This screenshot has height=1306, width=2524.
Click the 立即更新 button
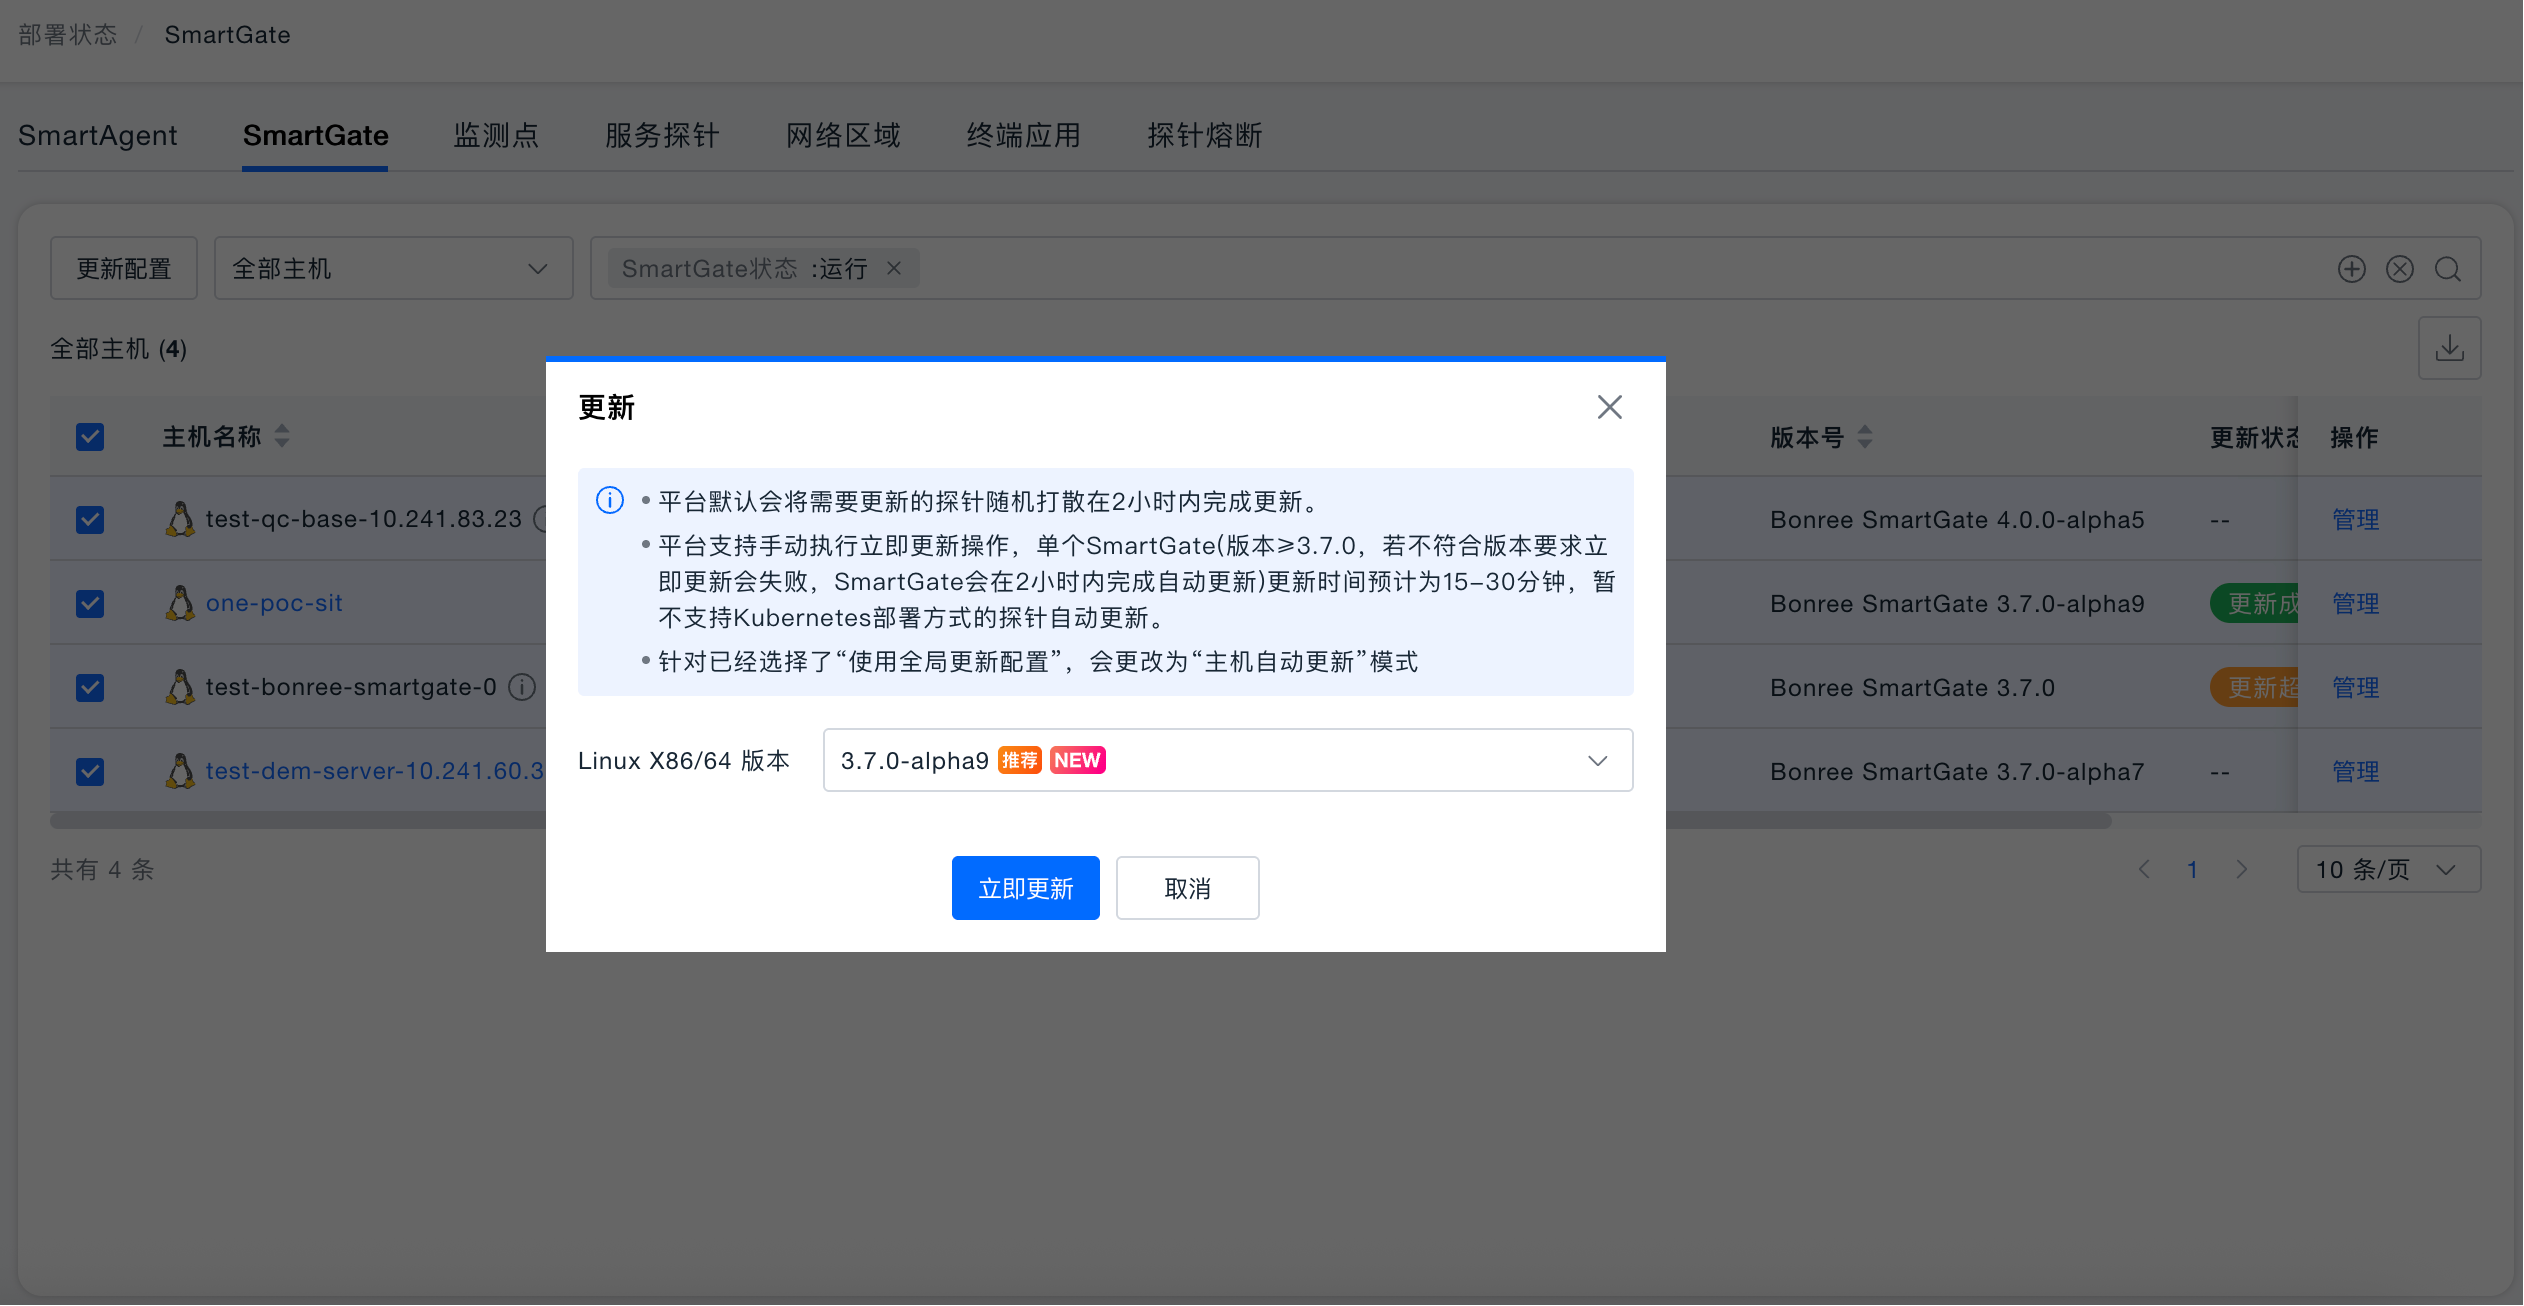(1025, 888)
